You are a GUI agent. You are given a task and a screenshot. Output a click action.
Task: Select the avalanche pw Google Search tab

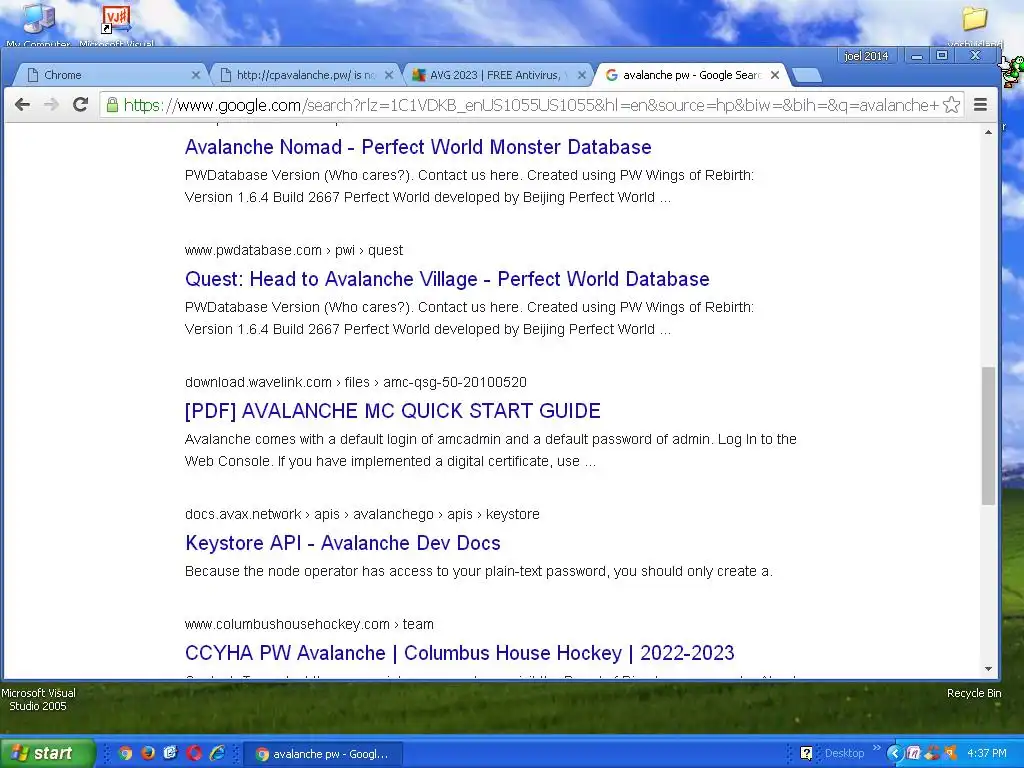[692, 75]
